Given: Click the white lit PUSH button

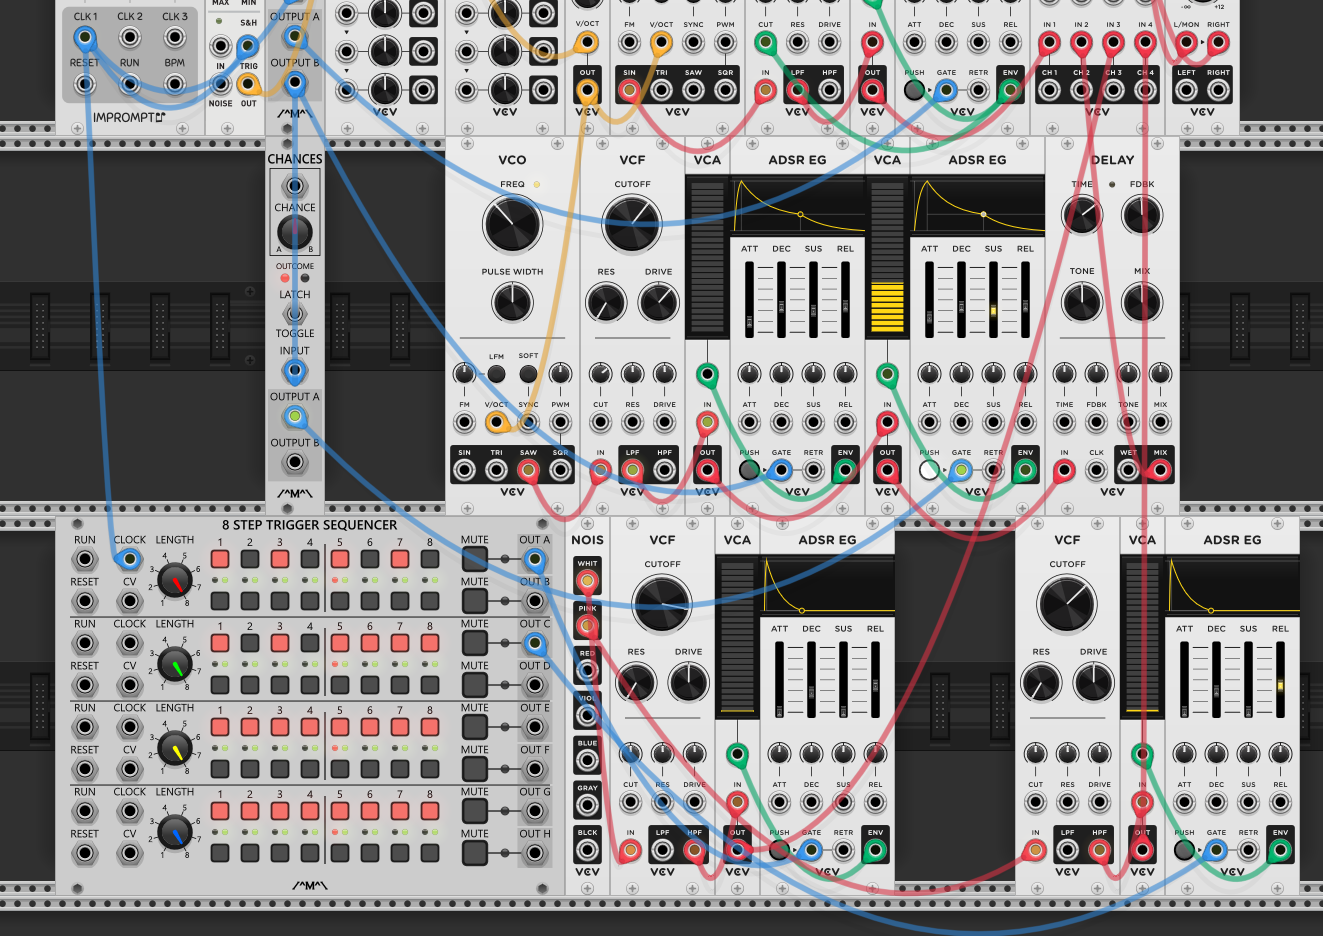Looking at the screenshot, I should tap(929, 470).
